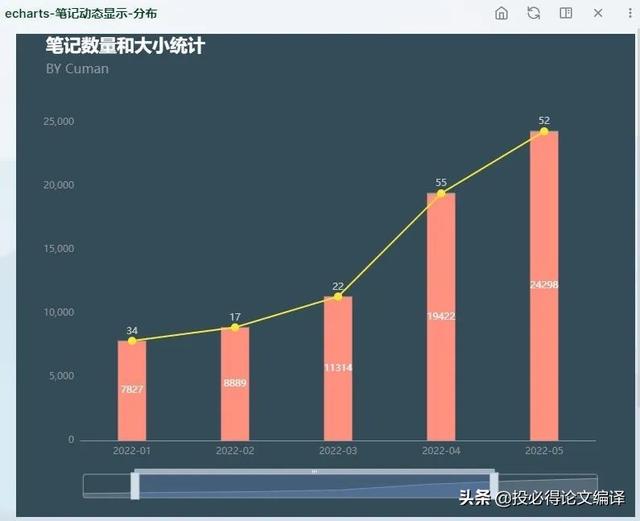Click the 2022-02 bar labeled 8889
Viewport: 640px width, 521px height.
pos(235,384)
